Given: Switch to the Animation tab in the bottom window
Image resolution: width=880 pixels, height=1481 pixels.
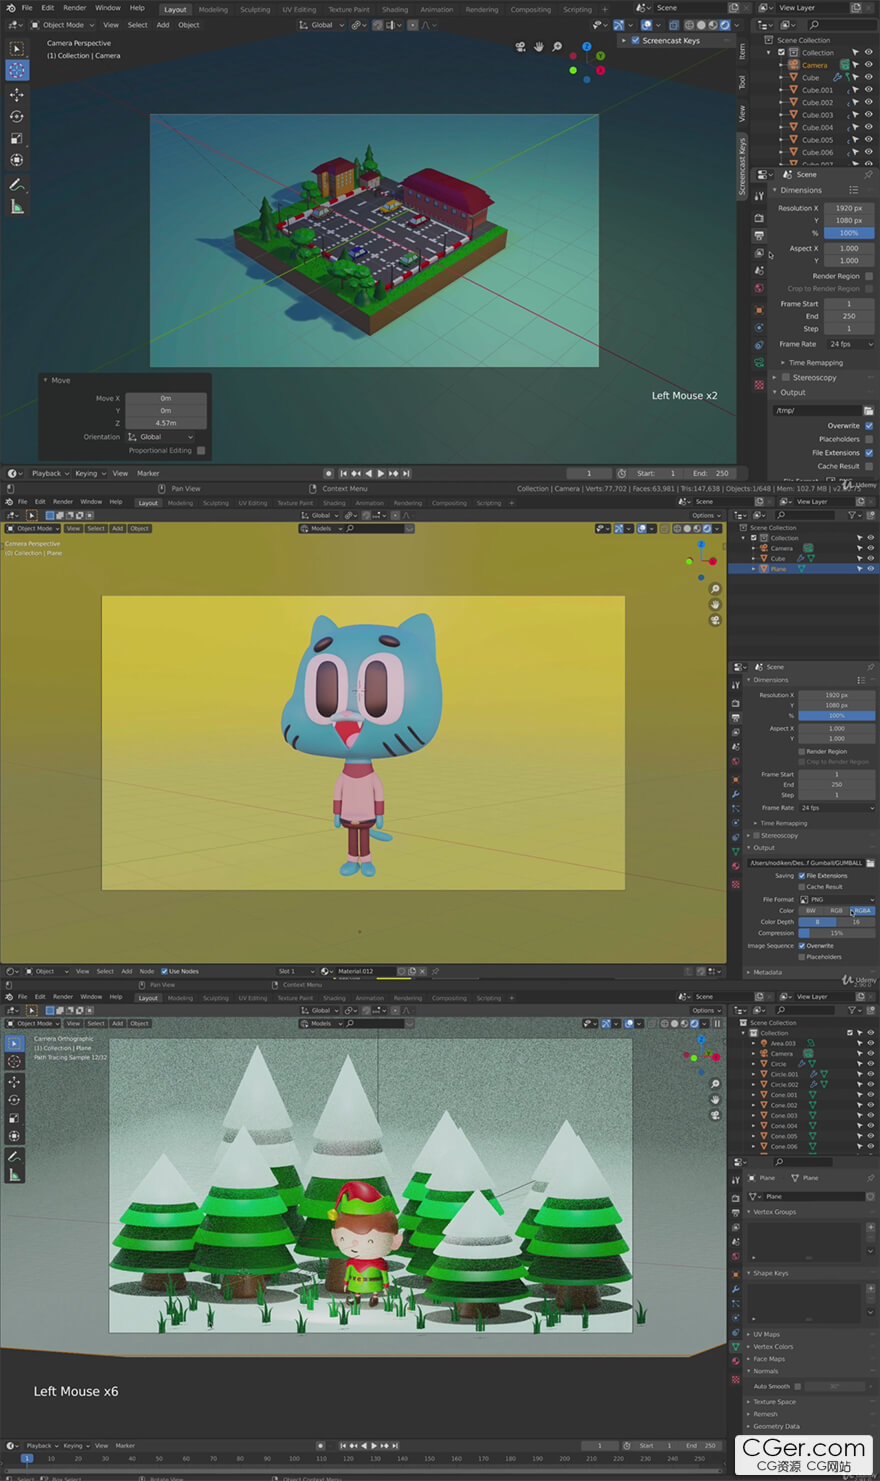Looking at the screenshot, I should point(369,998).
